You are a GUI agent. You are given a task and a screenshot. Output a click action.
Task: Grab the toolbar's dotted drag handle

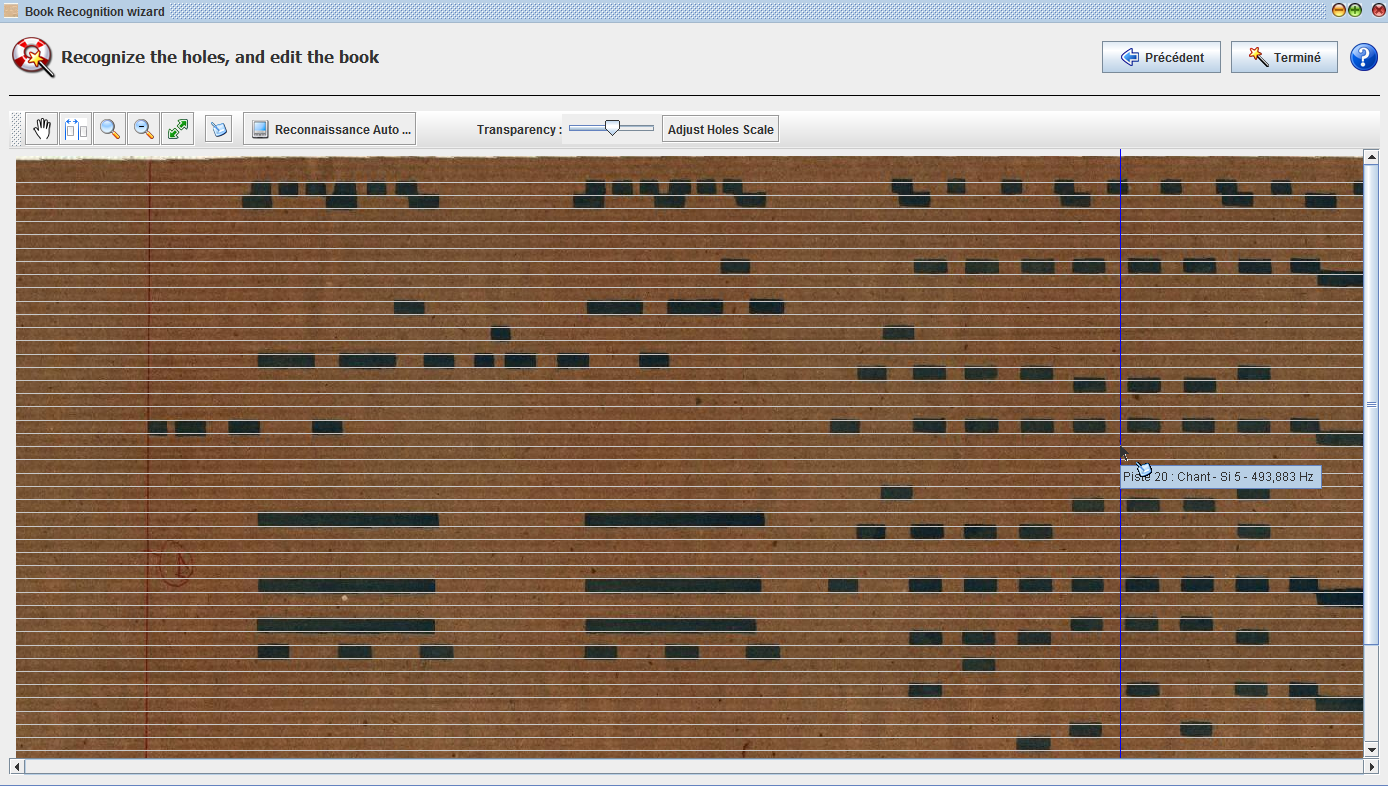pyautogui.click(x=15, y=129)
